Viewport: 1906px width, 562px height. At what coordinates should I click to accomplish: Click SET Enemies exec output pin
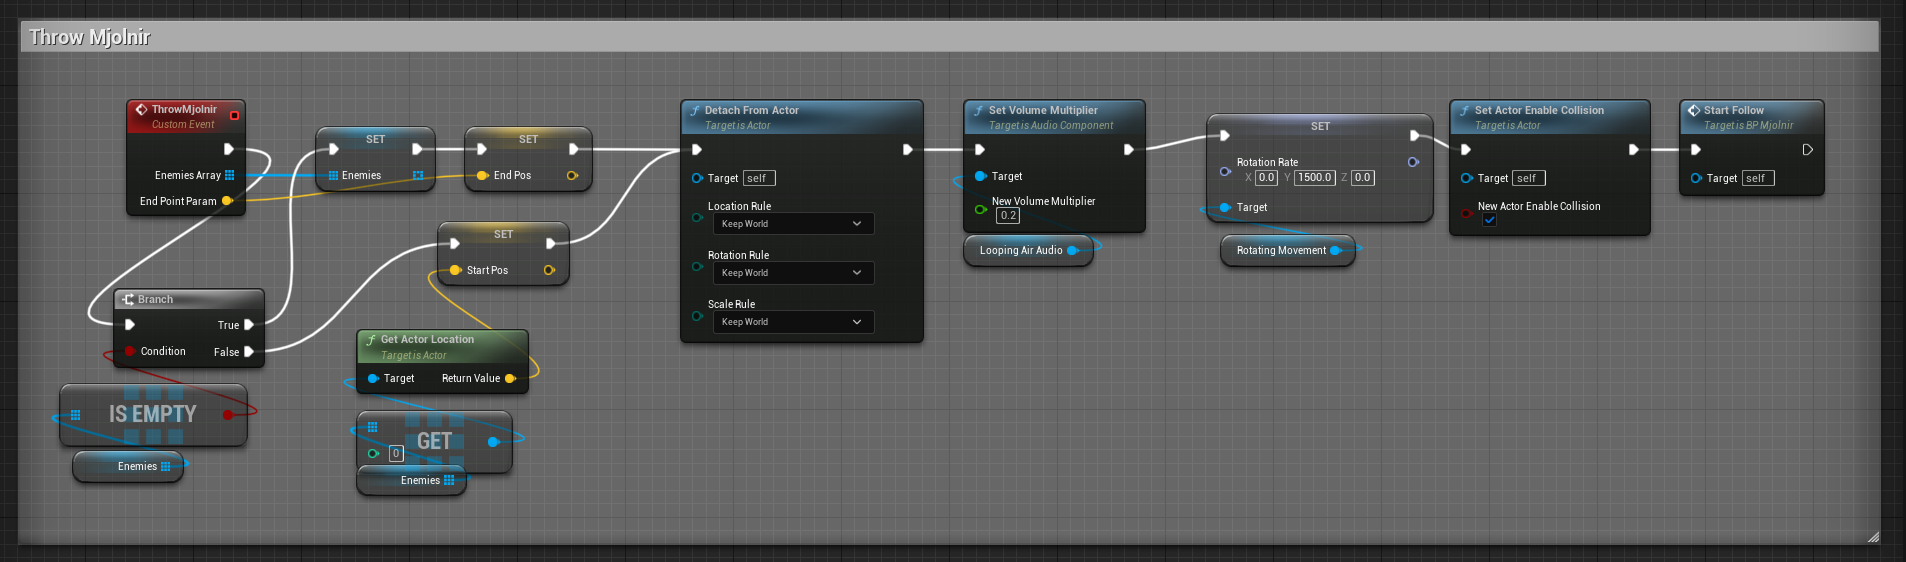coord(417,149)
